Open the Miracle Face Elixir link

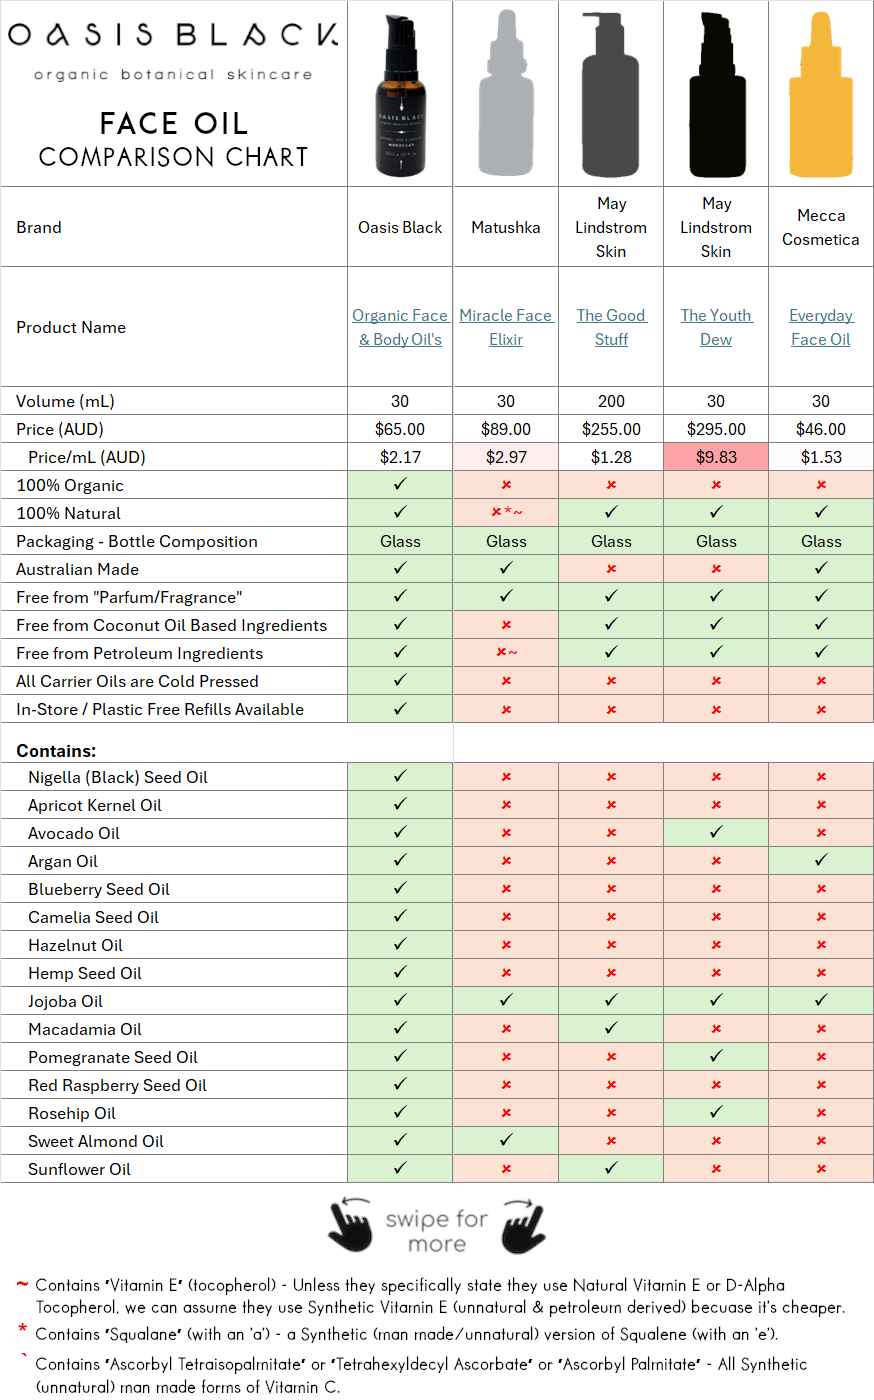(x=506, y=327)
